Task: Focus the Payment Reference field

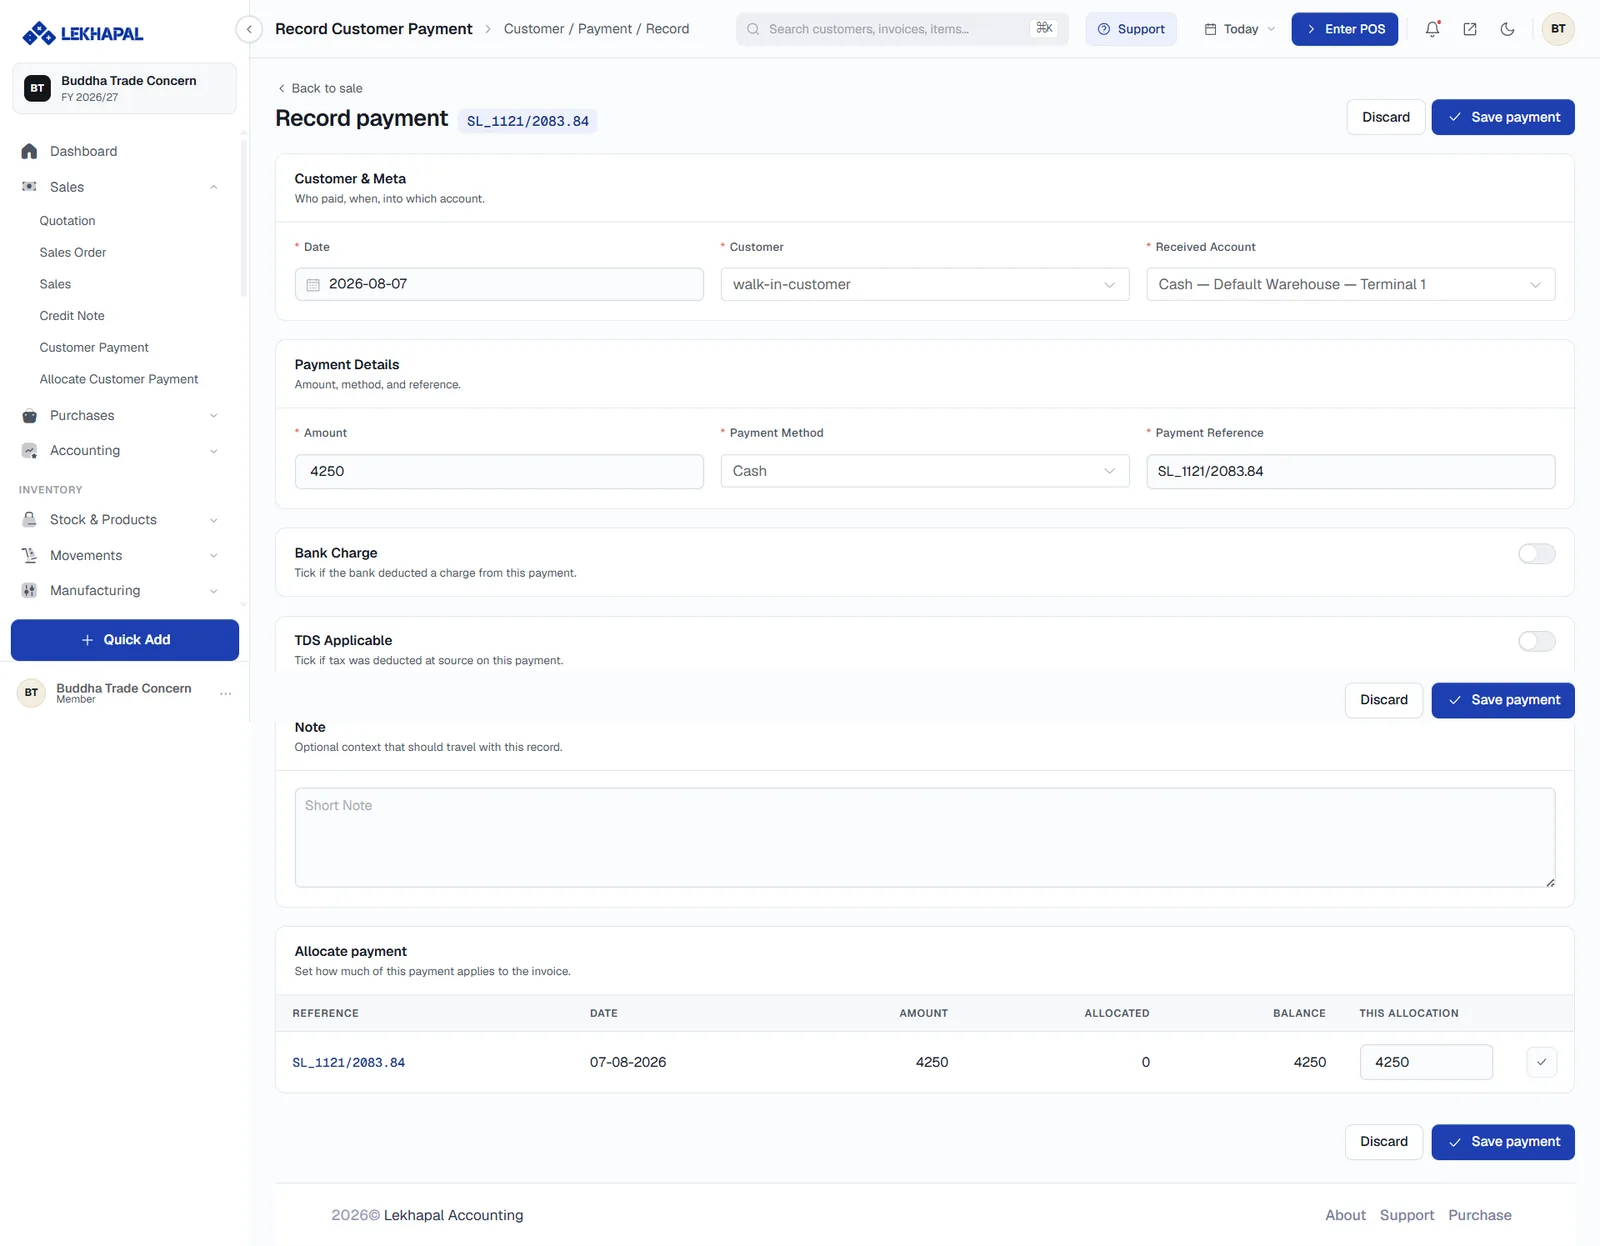Action: [x=1350, y=471]
